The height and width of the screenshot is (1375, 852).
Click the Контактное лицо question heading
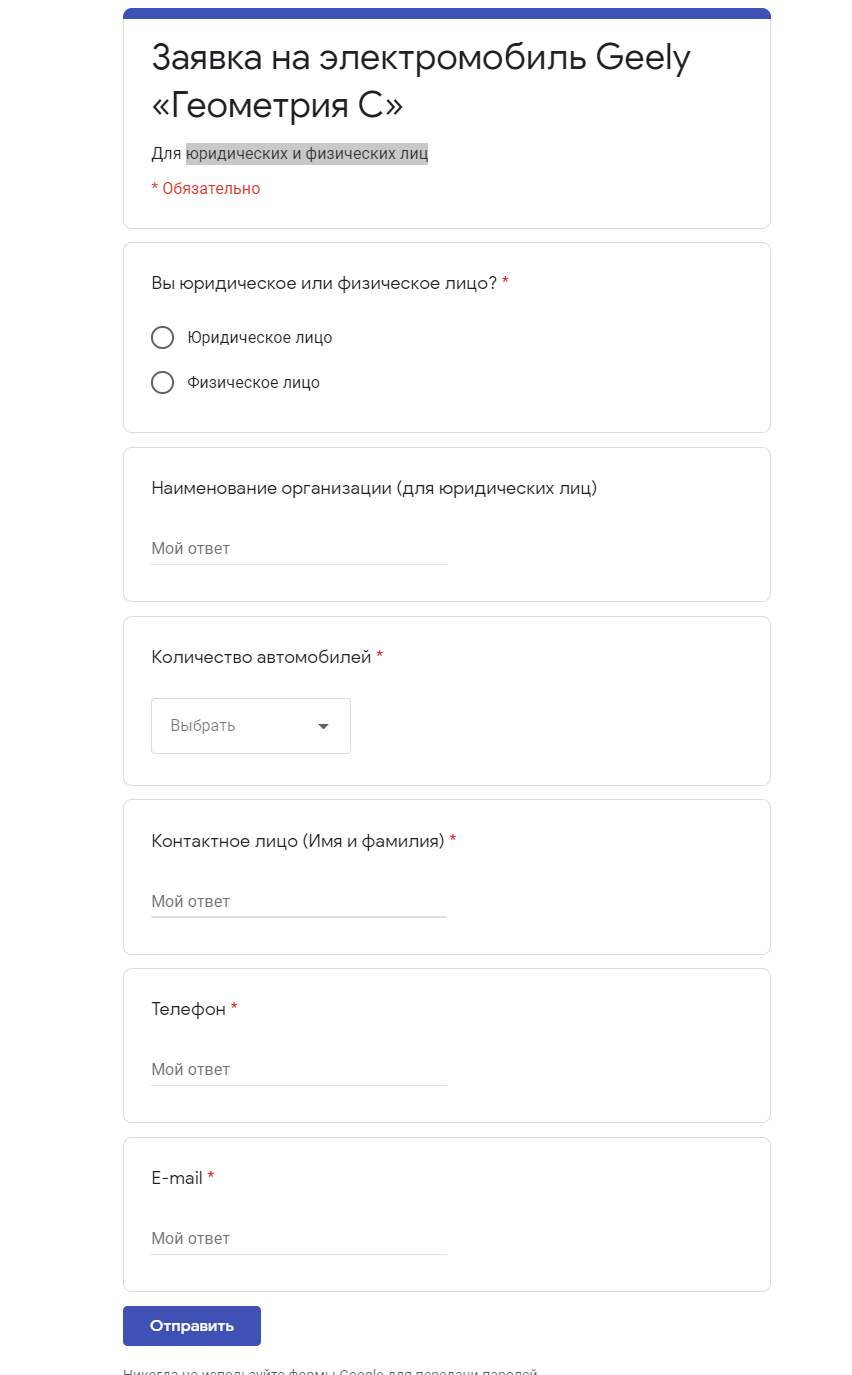[298, 841]
